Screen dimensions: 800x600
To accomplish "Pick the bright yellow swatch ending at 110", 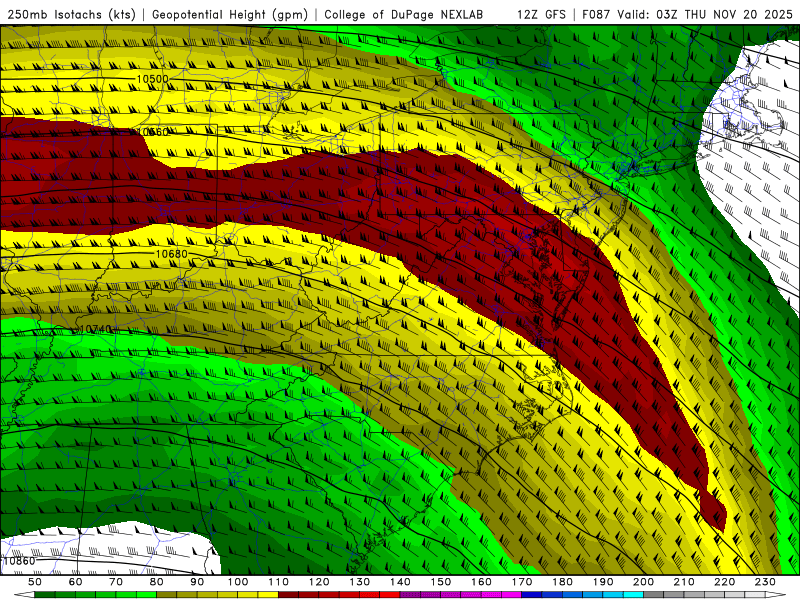I will 268,595.
